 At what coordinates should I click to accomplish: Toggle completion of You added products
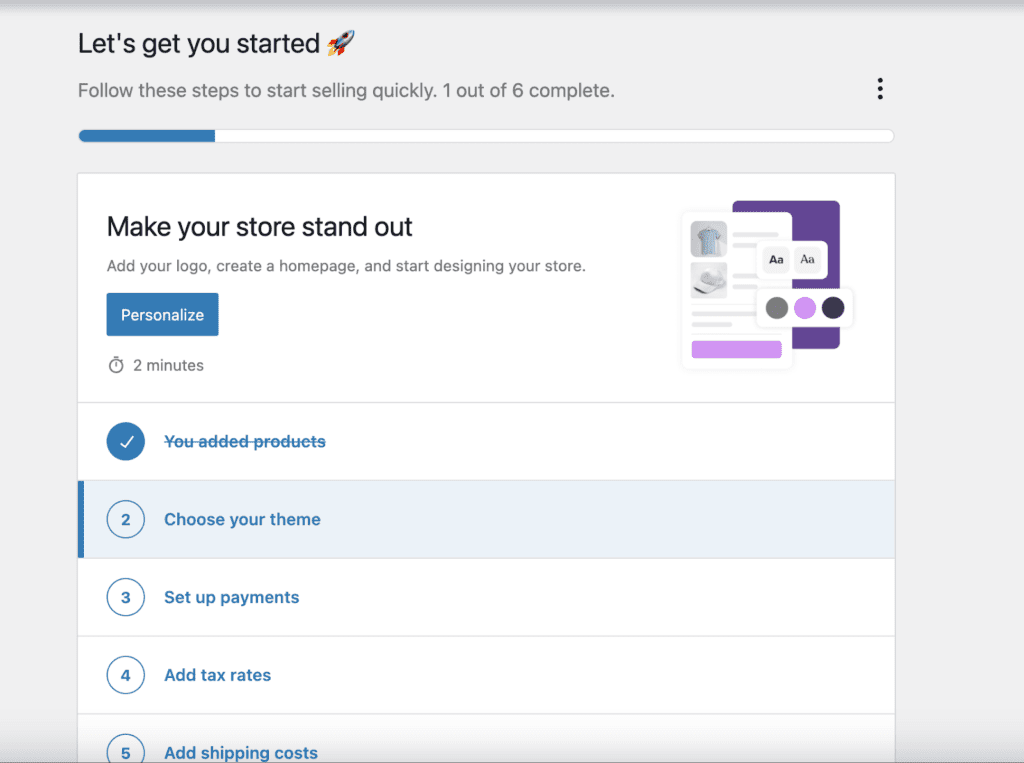(245, 441)
